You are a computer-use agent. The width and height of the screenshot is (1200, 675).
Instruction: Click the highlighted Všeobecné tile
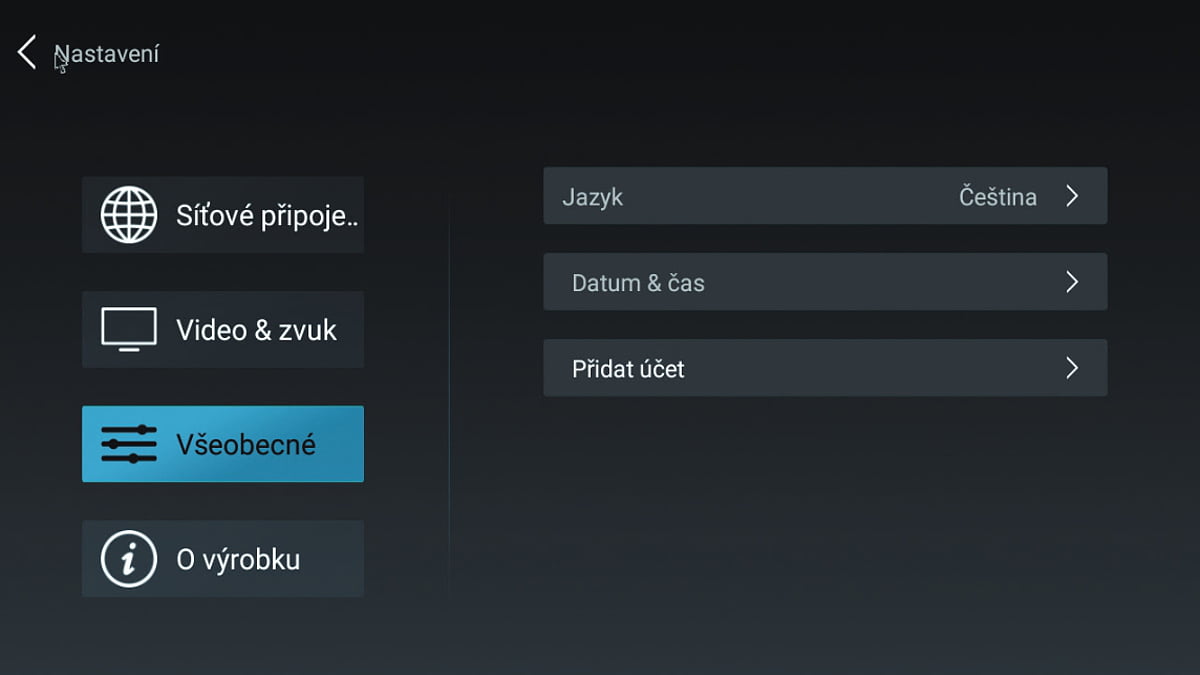point(222,443)
